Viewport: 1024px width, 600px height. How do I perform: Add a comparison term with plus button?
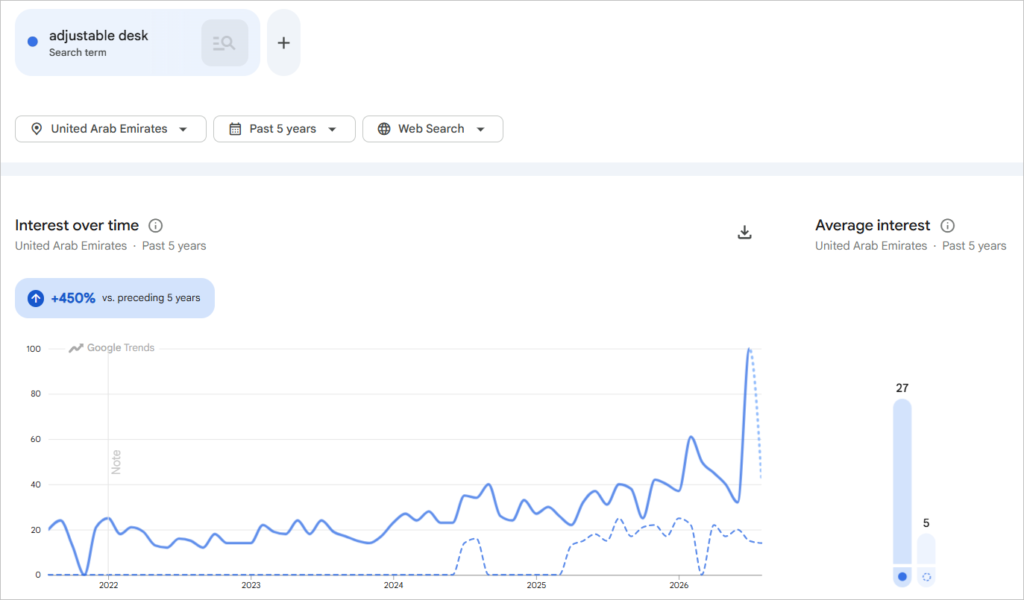pyautogui.click(x=283, y=43)
